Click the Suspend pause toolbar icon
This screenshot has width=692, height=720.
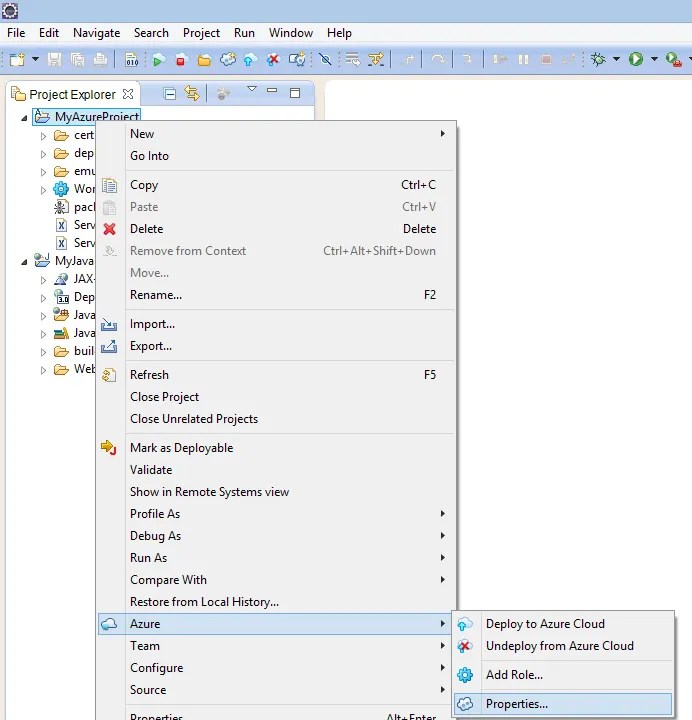[523, 59]
